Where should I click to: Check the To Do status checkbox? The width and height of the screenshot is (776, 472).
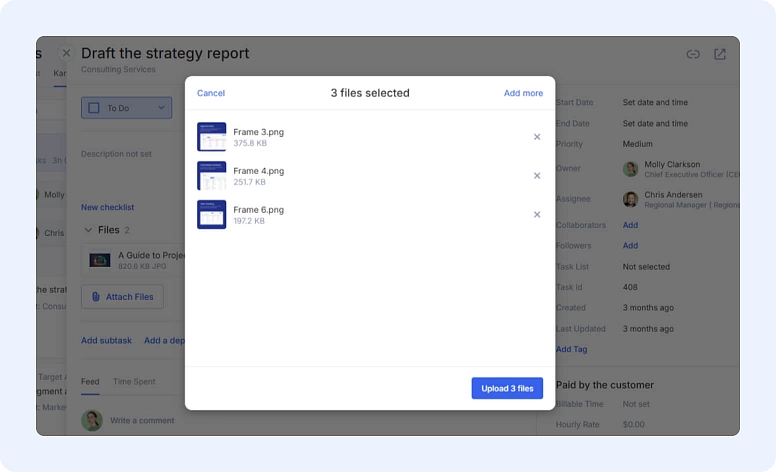[94, 108]
